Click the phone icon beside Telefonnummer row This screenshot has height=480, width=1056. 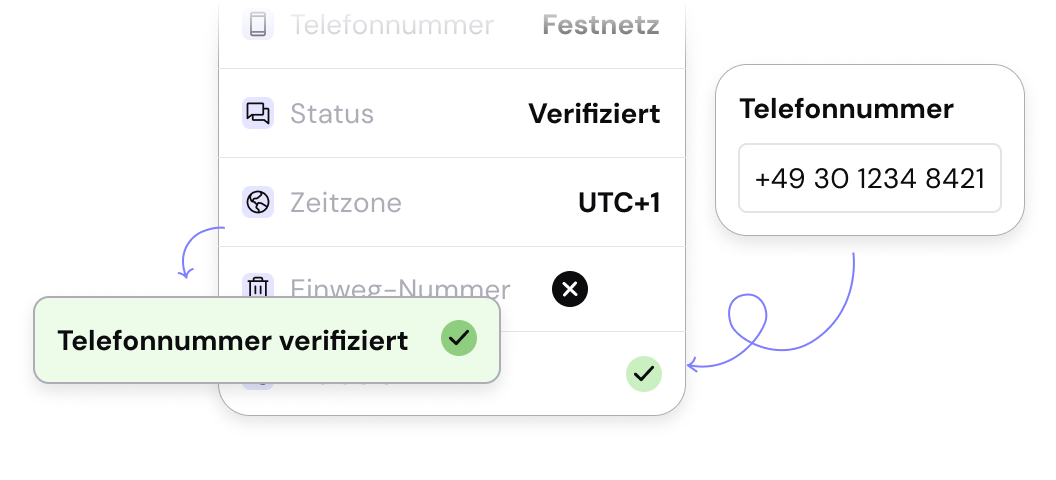tap(258, 25)
